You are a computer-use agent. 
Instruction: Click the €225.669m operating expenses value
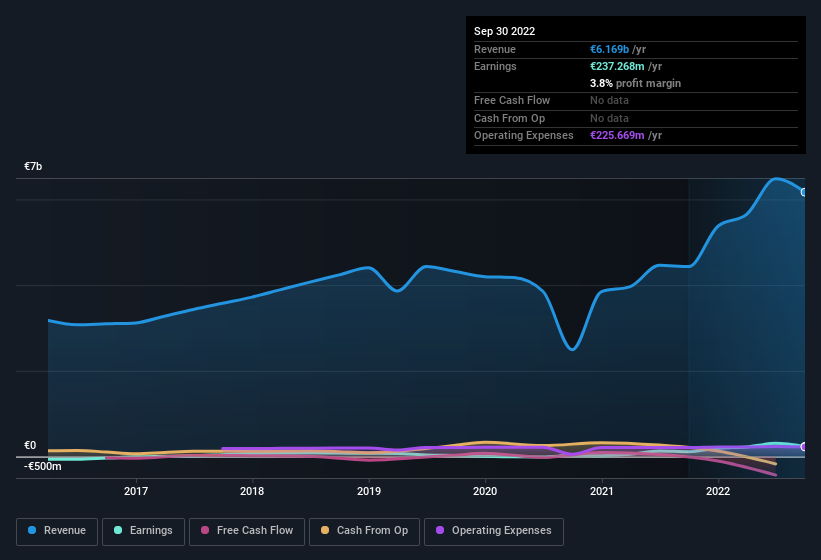pyautogui.click(x=617, y=136)
